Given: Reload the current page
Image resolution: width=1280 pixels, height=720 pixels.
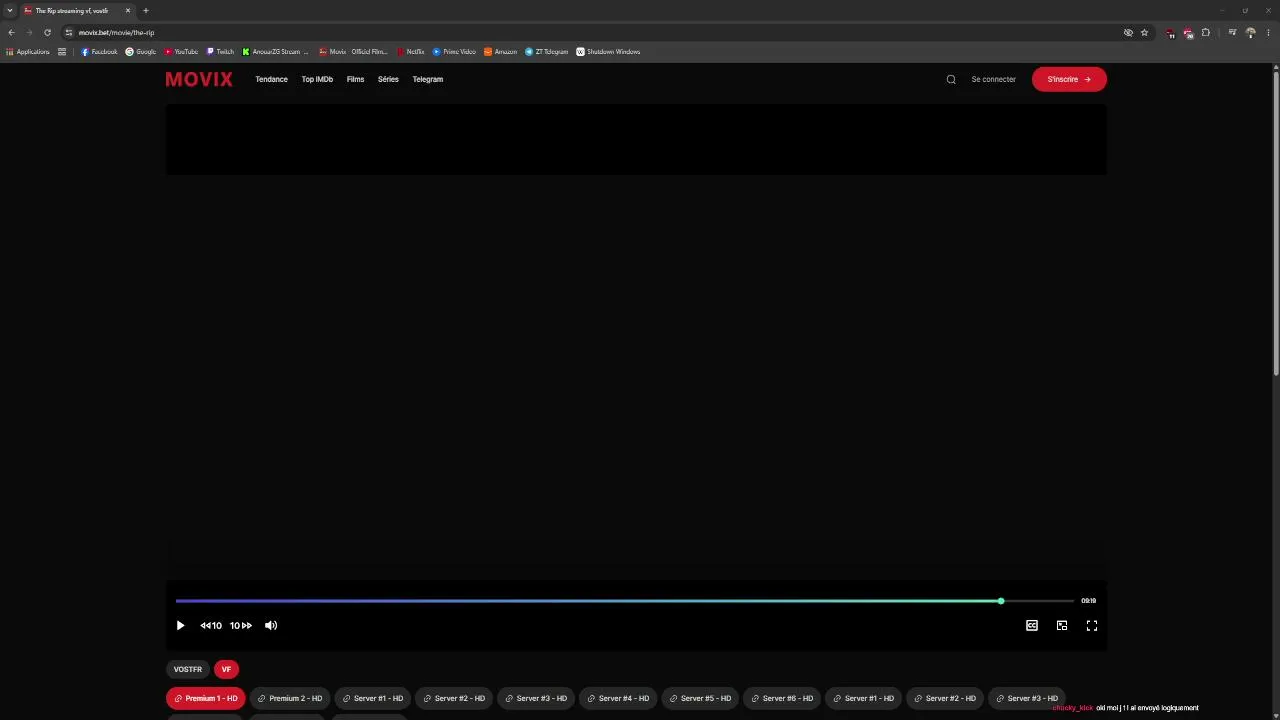Looking at the screenshot, I should click(x=47, y=32).
